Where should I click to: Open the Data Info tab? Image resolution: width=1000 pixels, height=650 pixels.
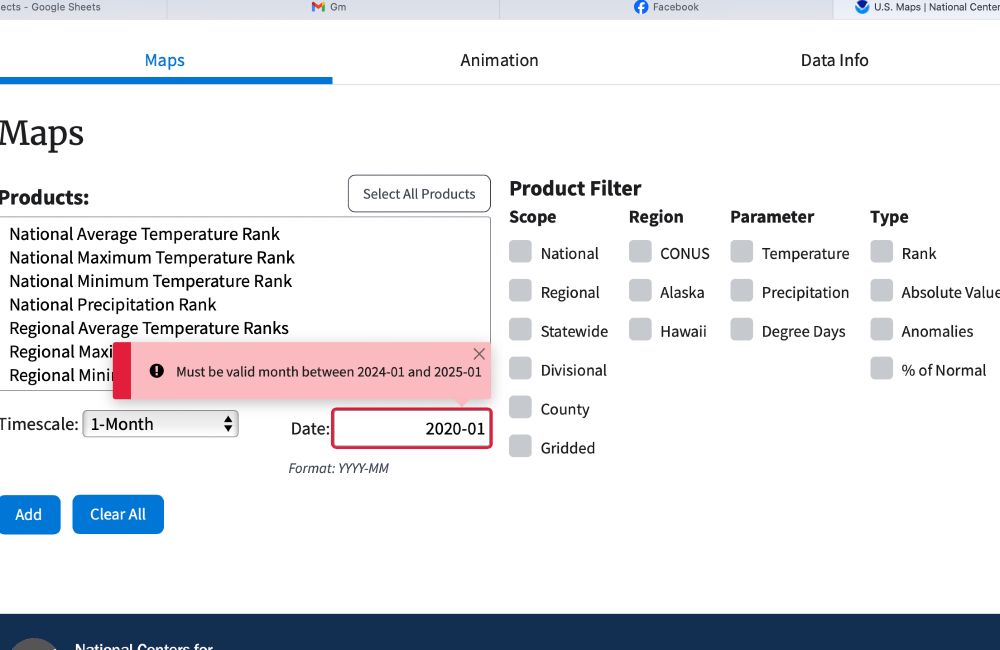834,60
